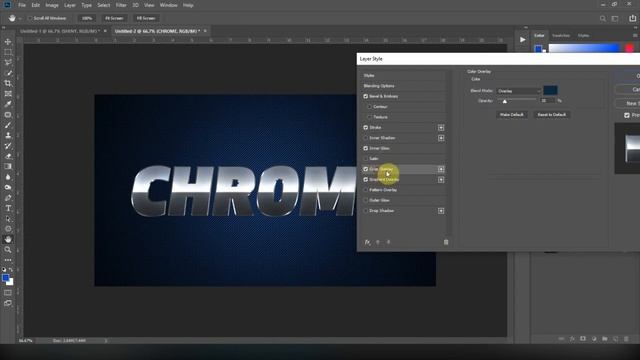Click the Reset to Default button
Image resolution: width=640 pixels, height=360 pixels.
[x=551, y=115]
